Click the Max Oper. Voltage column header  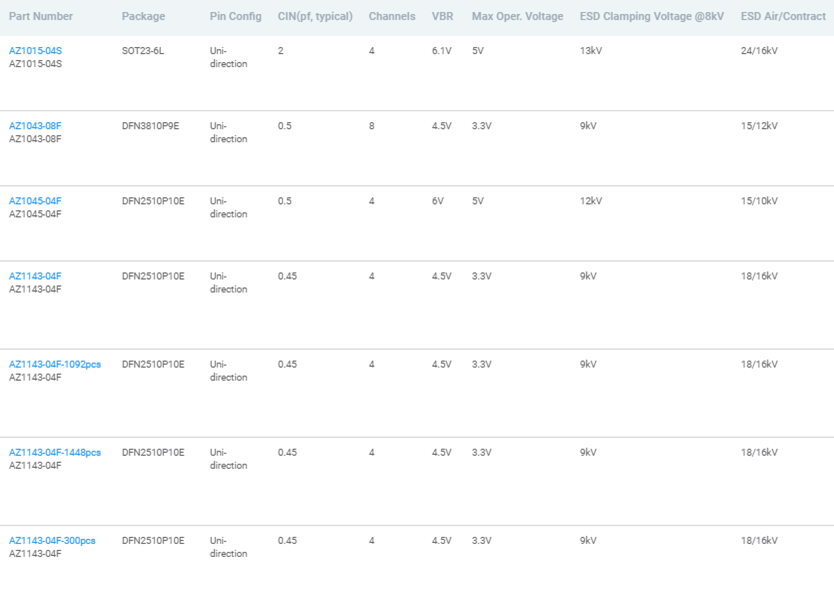pos(518,16)
